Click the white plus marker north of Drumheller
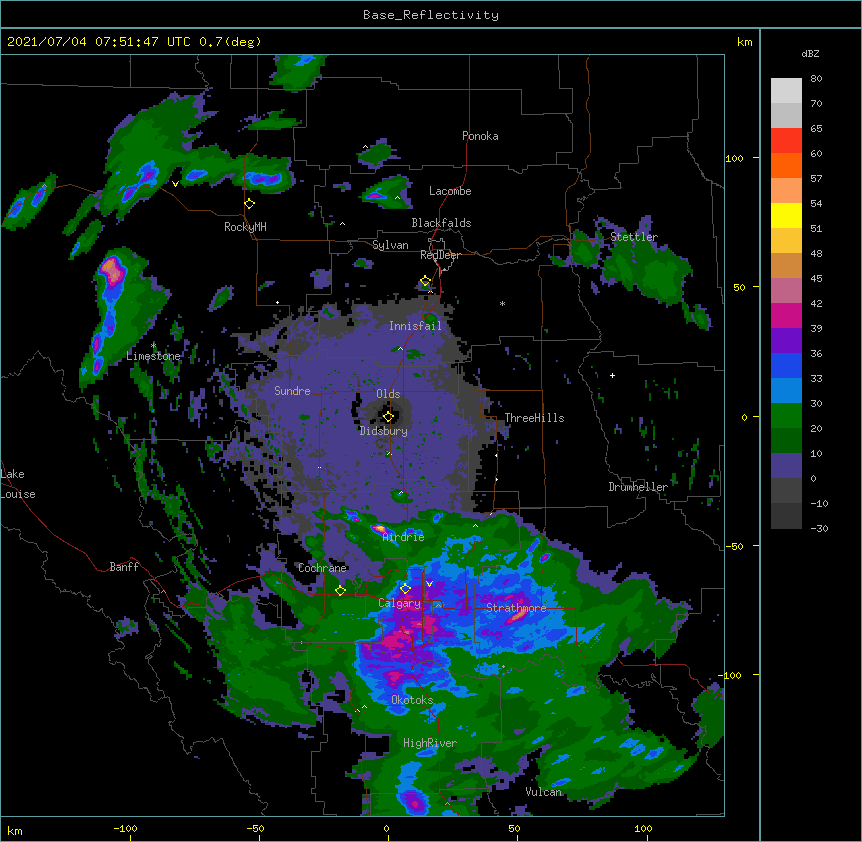Screen dimensions: 862x842 click(x=612, y=375)
